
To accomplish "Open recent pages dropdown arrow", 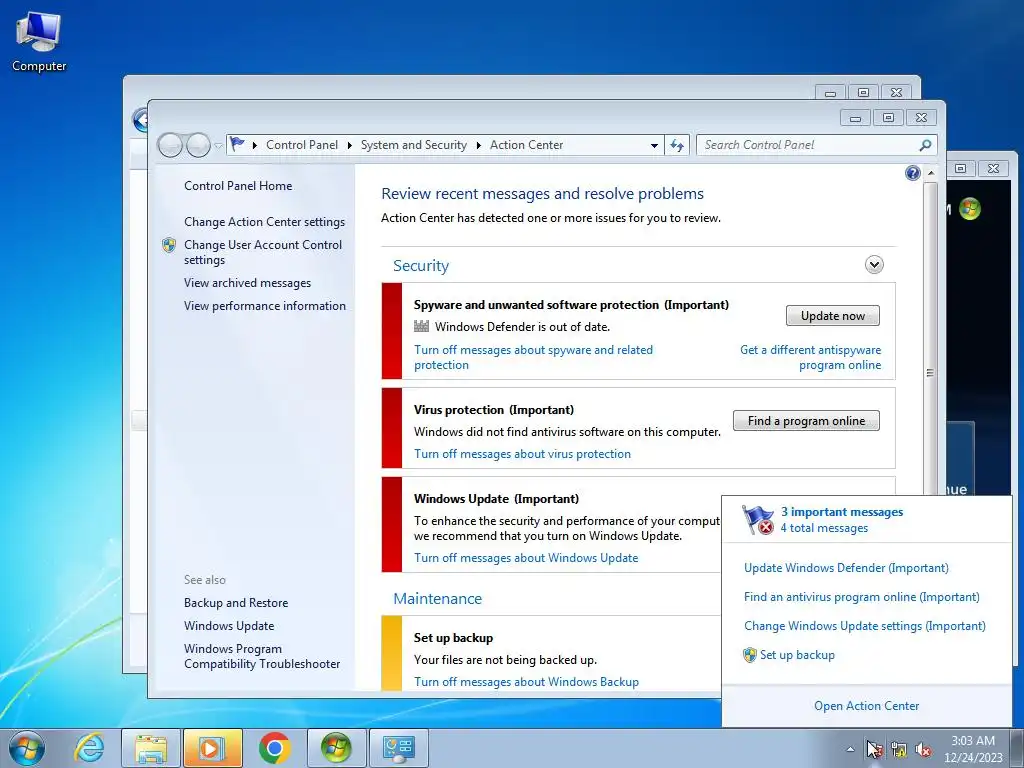I will 218,146.
